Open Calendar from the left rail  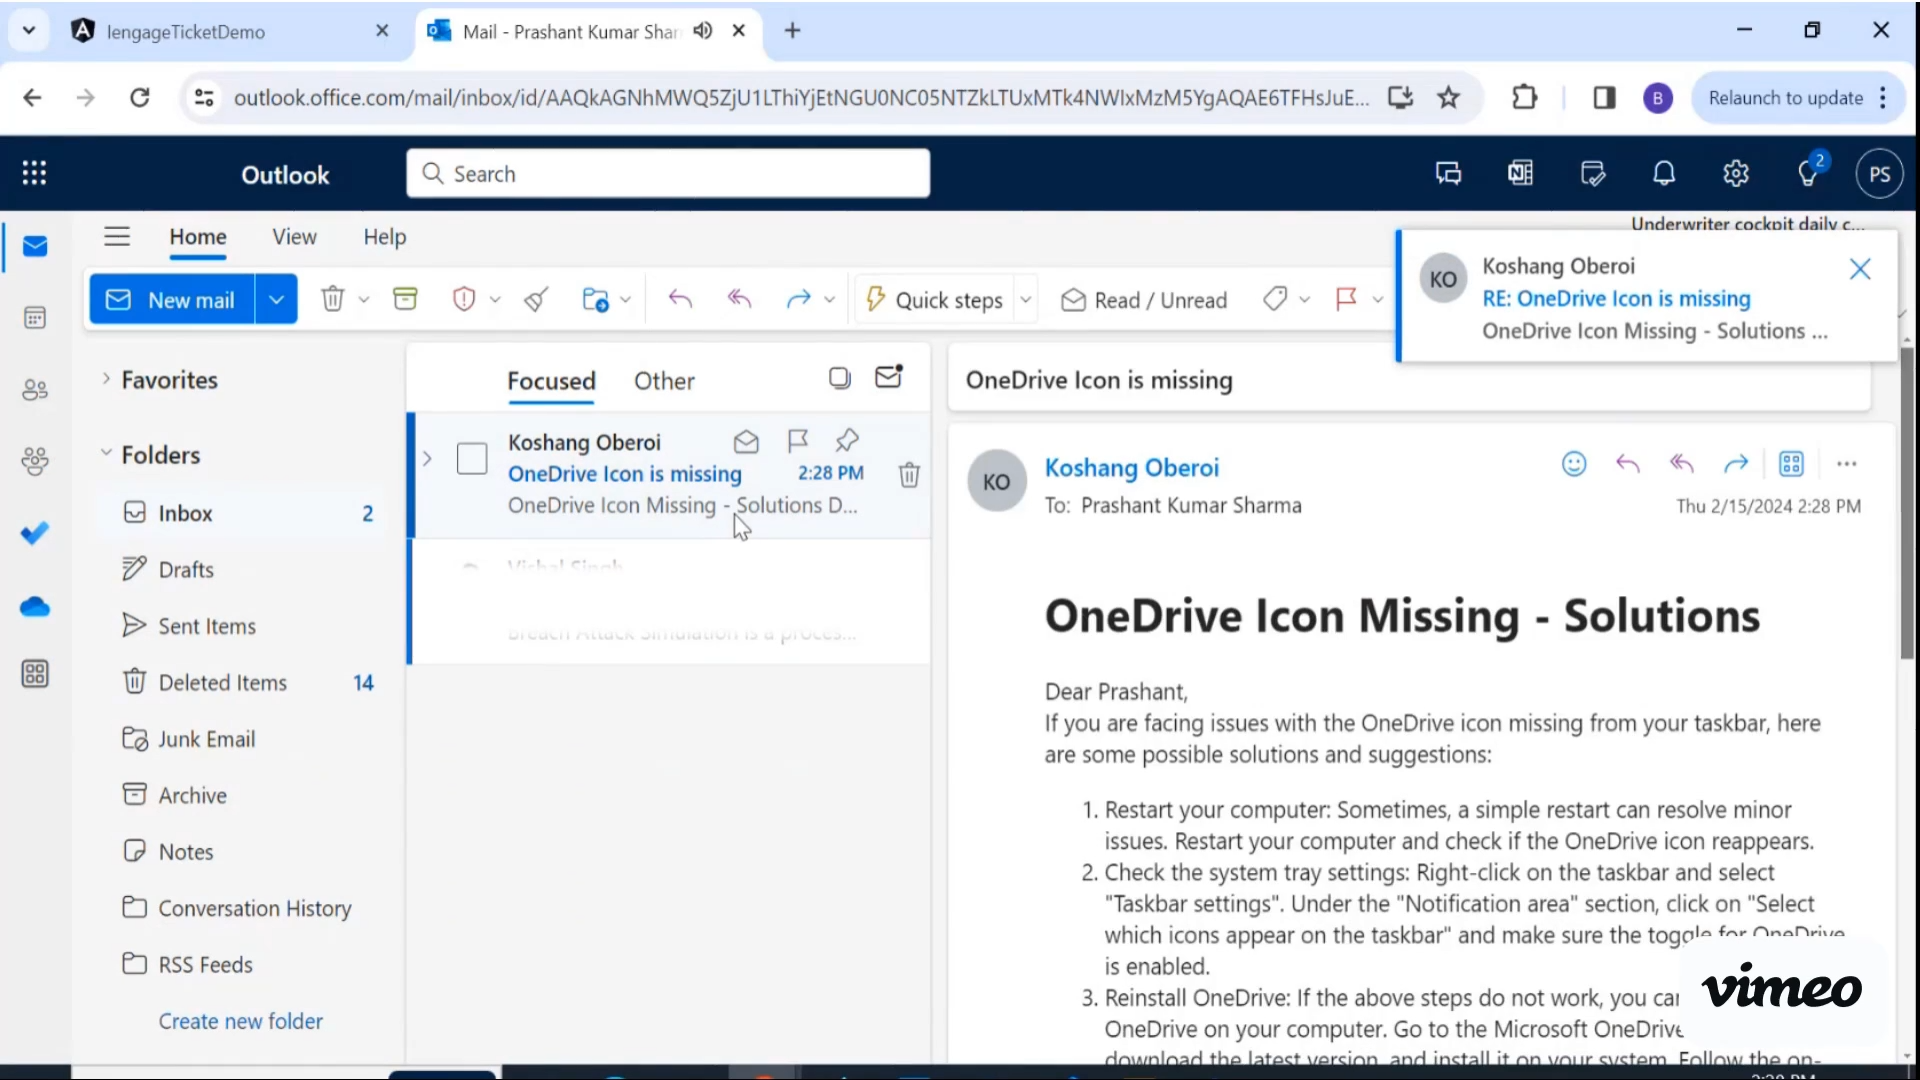[35, 318]
